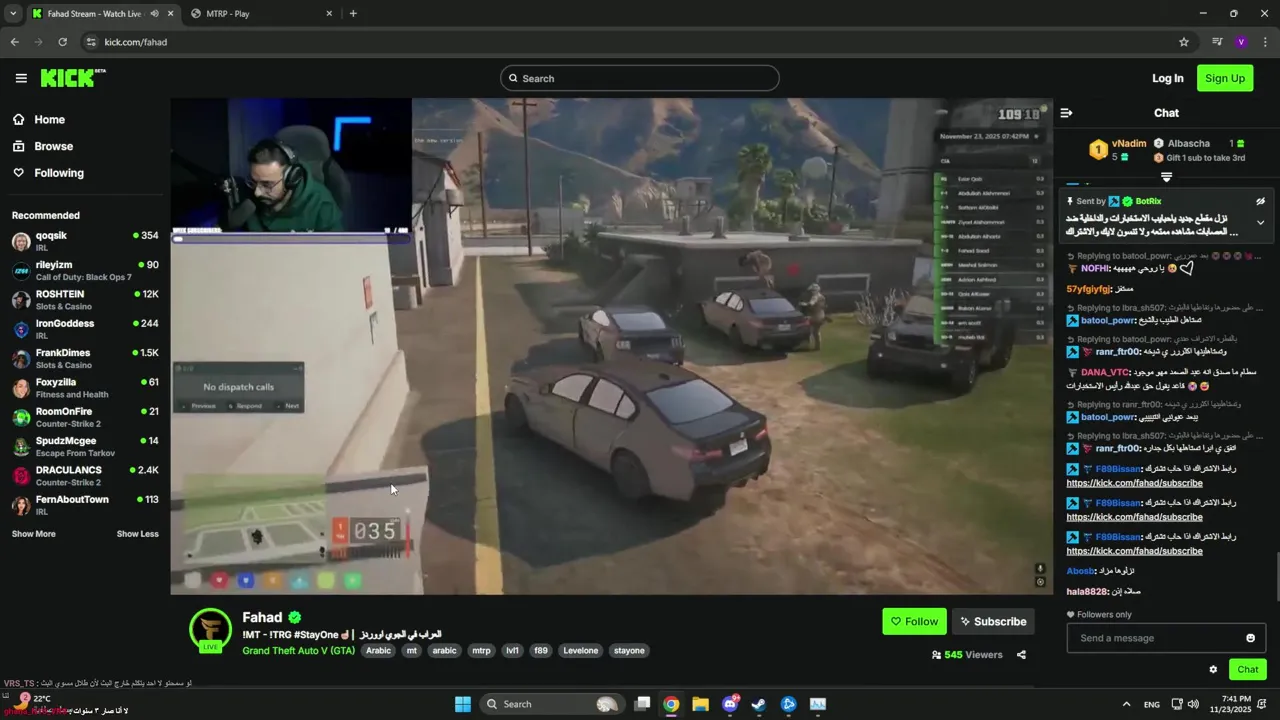The height and width of the screenshot is (720, 1280).
Task: Expand the chat leaderboard handle
Action: pos(1166,177)
